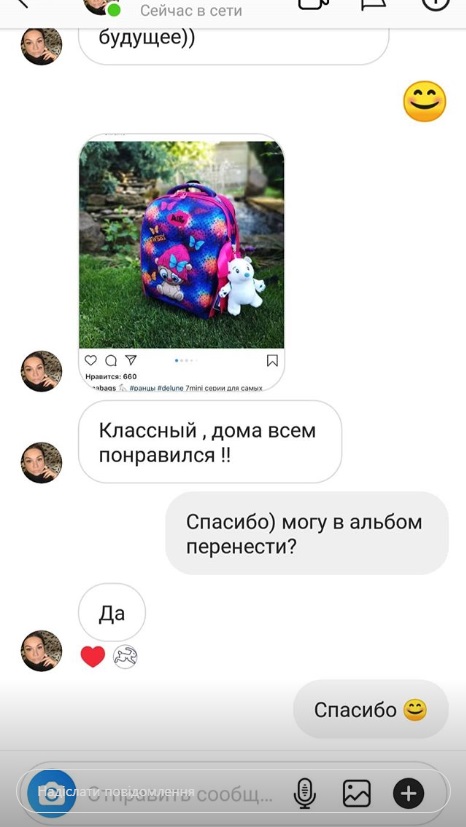
Task: Tap the black plus circle icon
Action: 409,793
